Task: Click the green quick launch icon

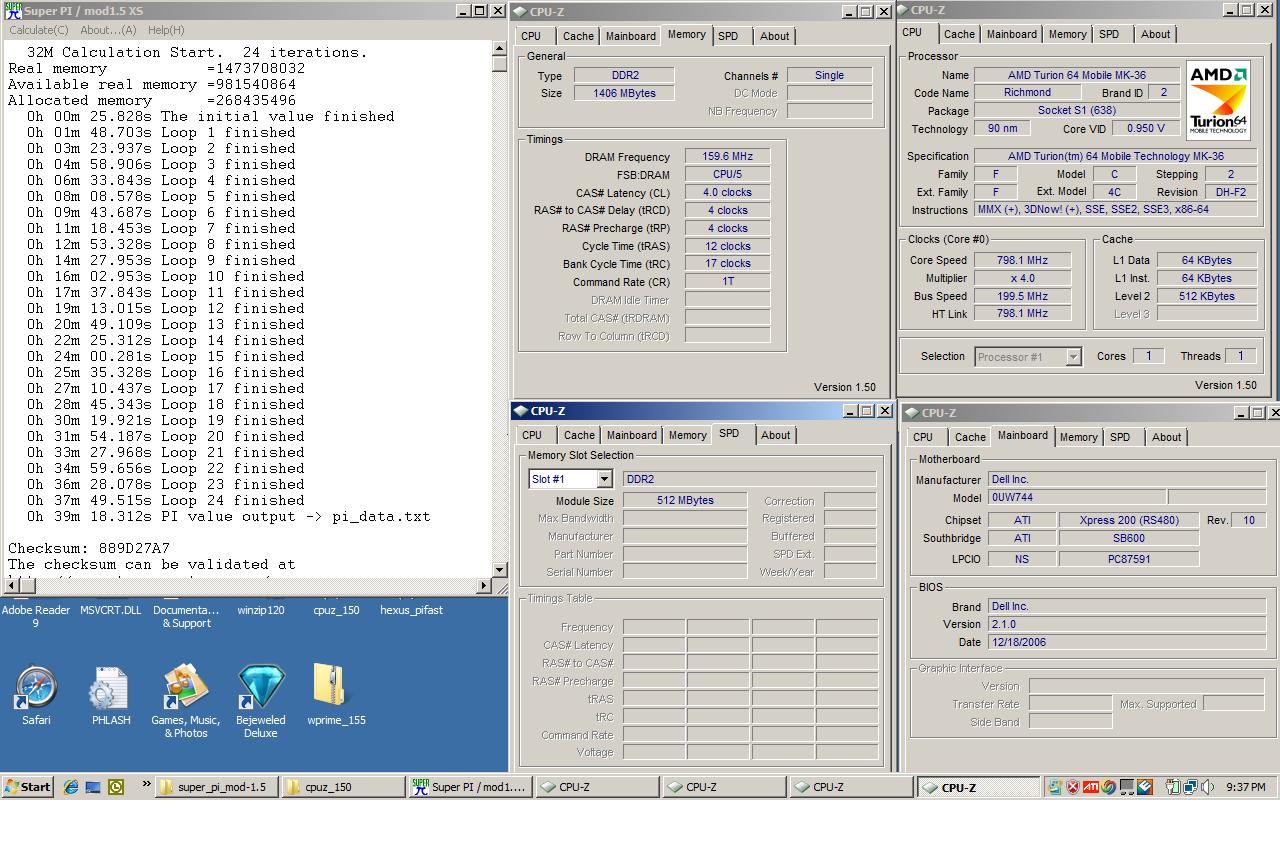Action: [x=116, y=787]
